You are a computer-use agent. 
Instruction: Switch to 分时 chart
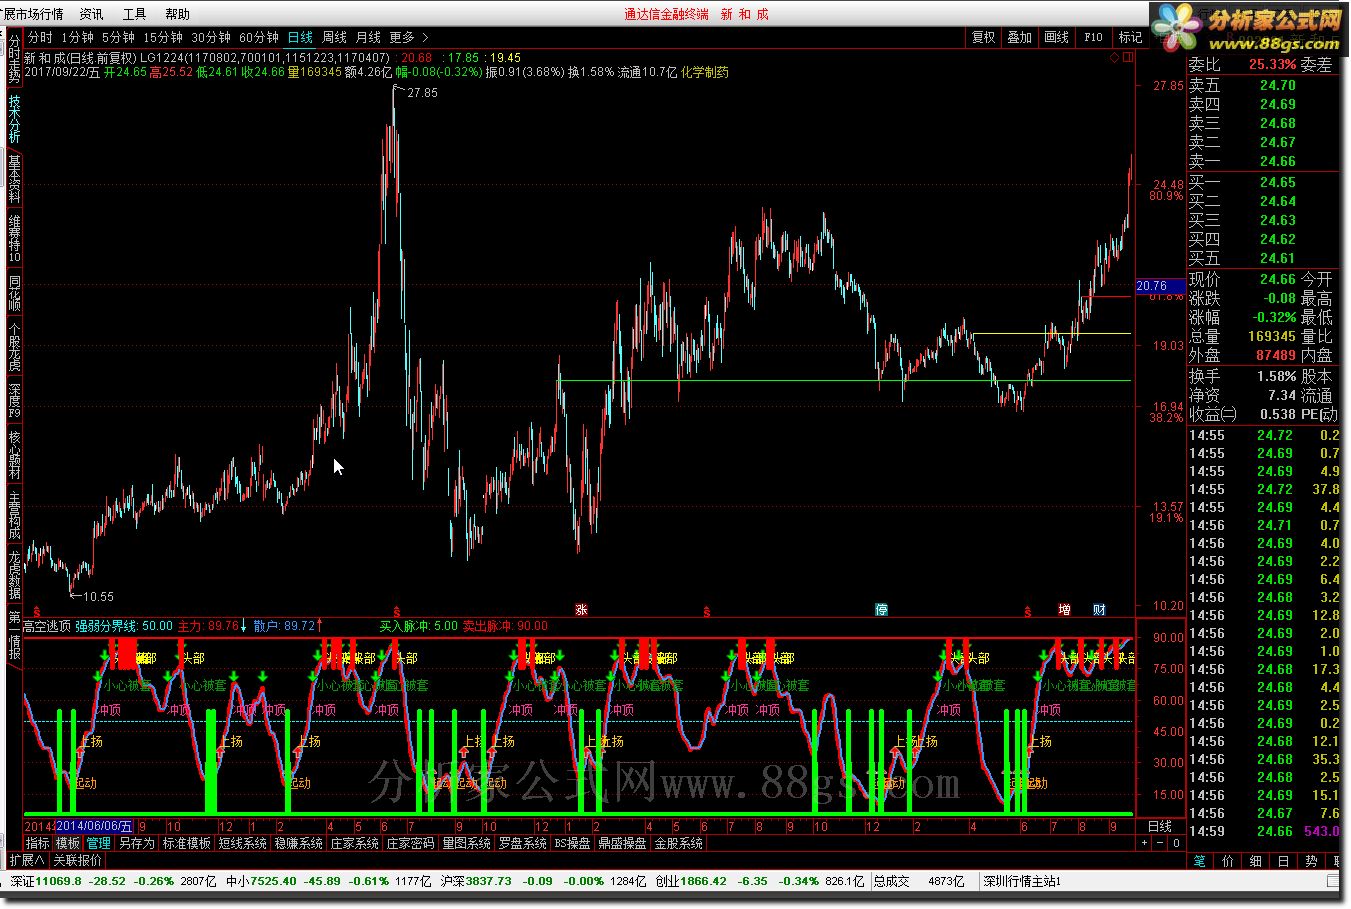coord(40,37)
